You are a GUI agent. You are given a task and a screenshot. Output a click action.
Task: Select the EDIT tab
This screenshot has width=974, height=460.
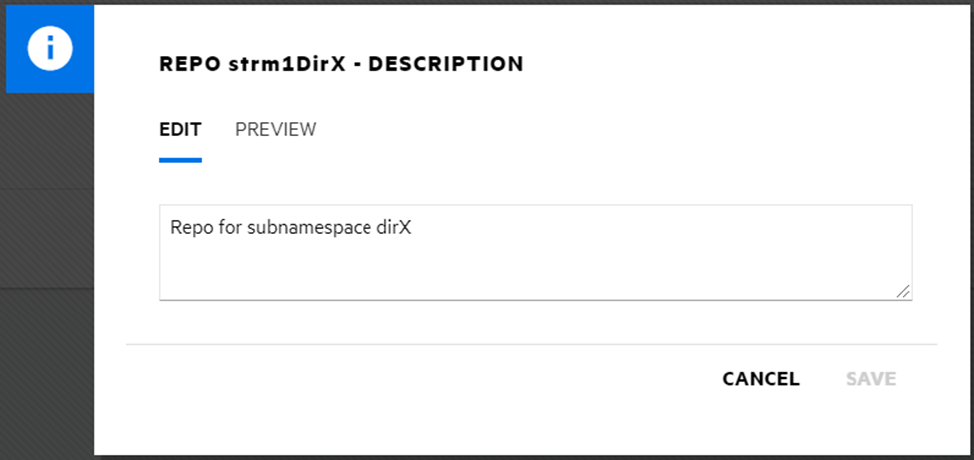point(180,129)
